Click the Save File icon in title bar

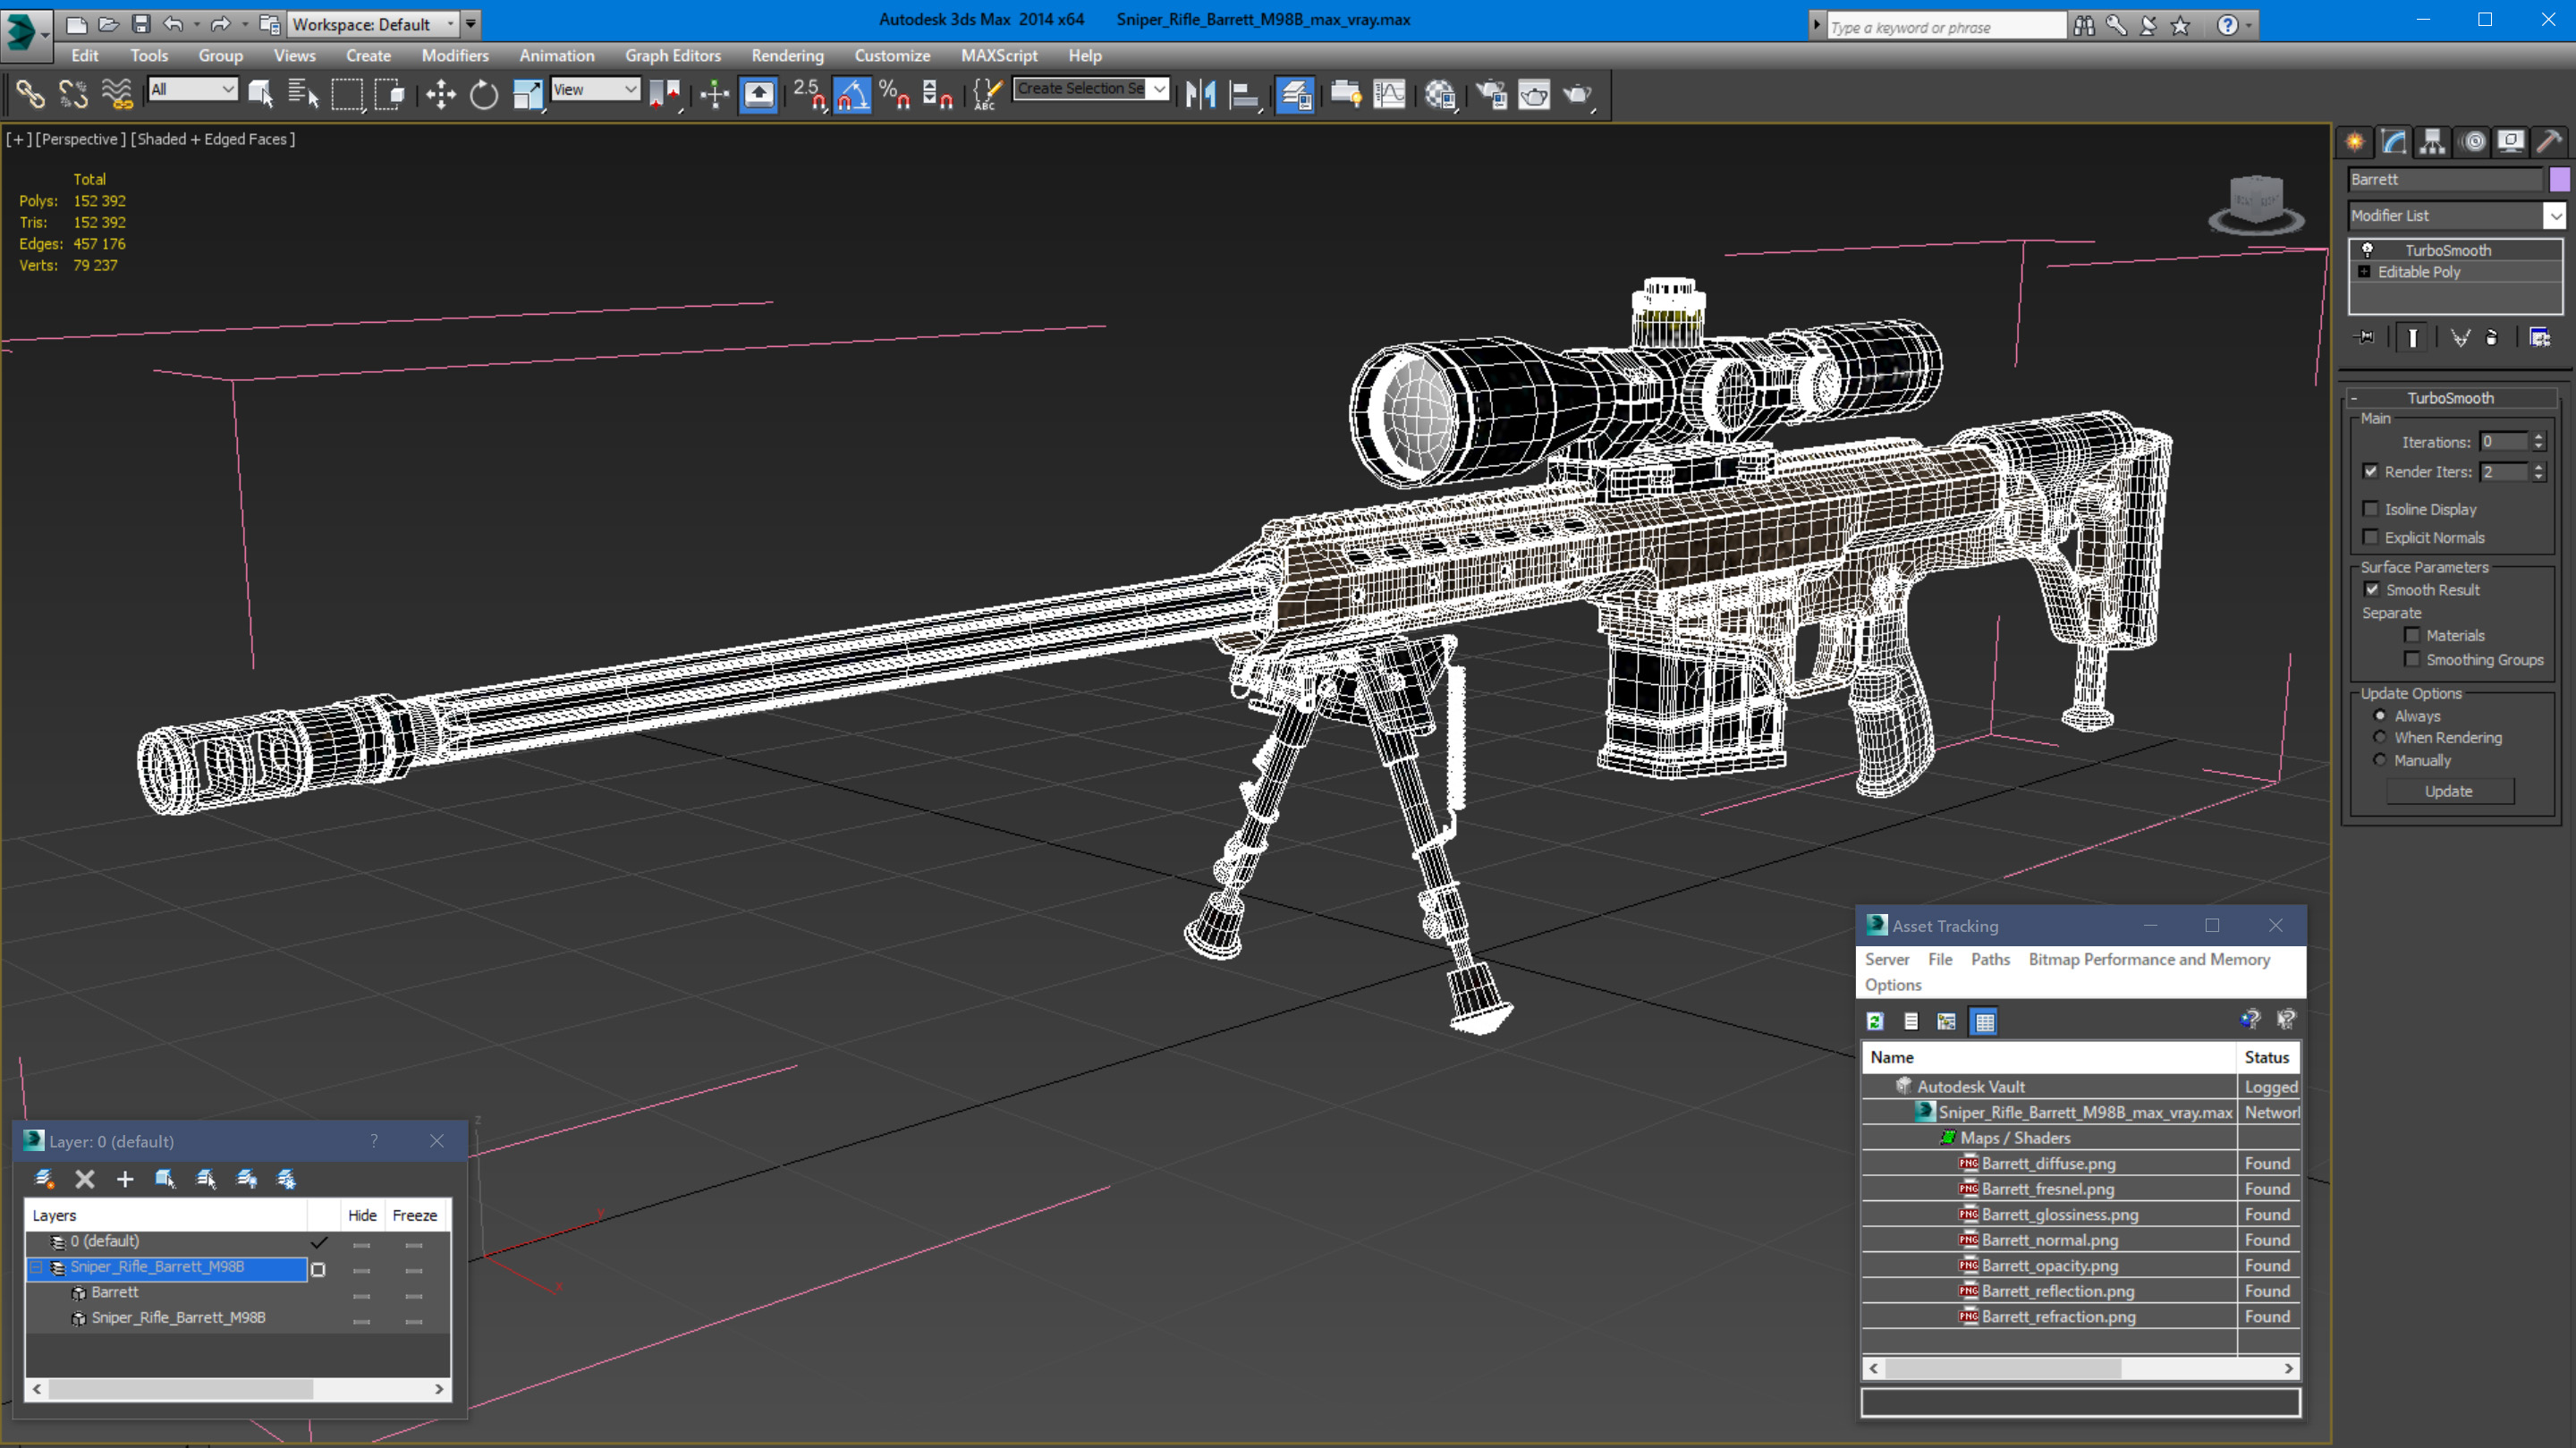click(x=141, y=24)
